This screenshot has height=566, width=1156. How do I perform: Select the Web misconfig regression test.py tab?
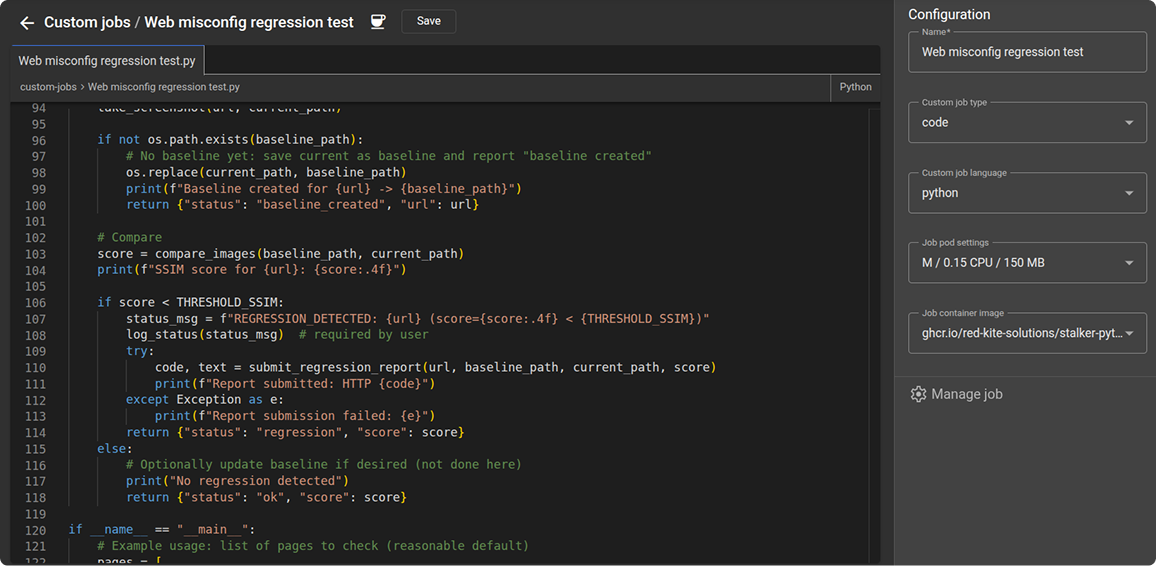(106, 61)
